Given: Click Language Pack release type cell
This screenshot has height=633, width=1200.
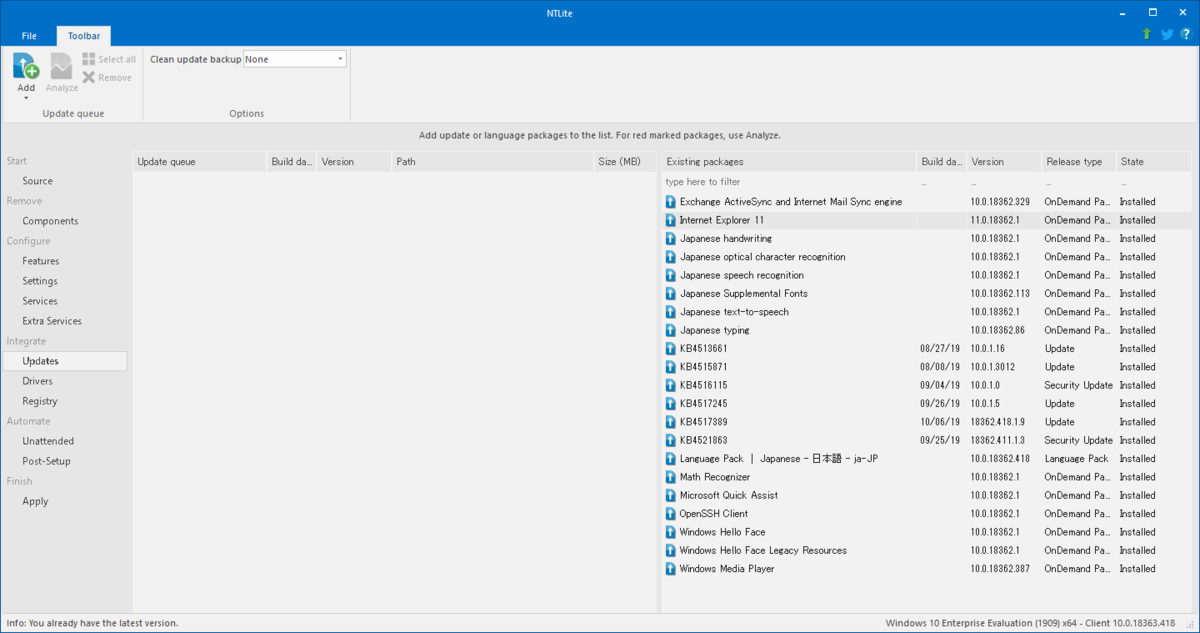Looking at the screenshot, I should pos(1076,458).
